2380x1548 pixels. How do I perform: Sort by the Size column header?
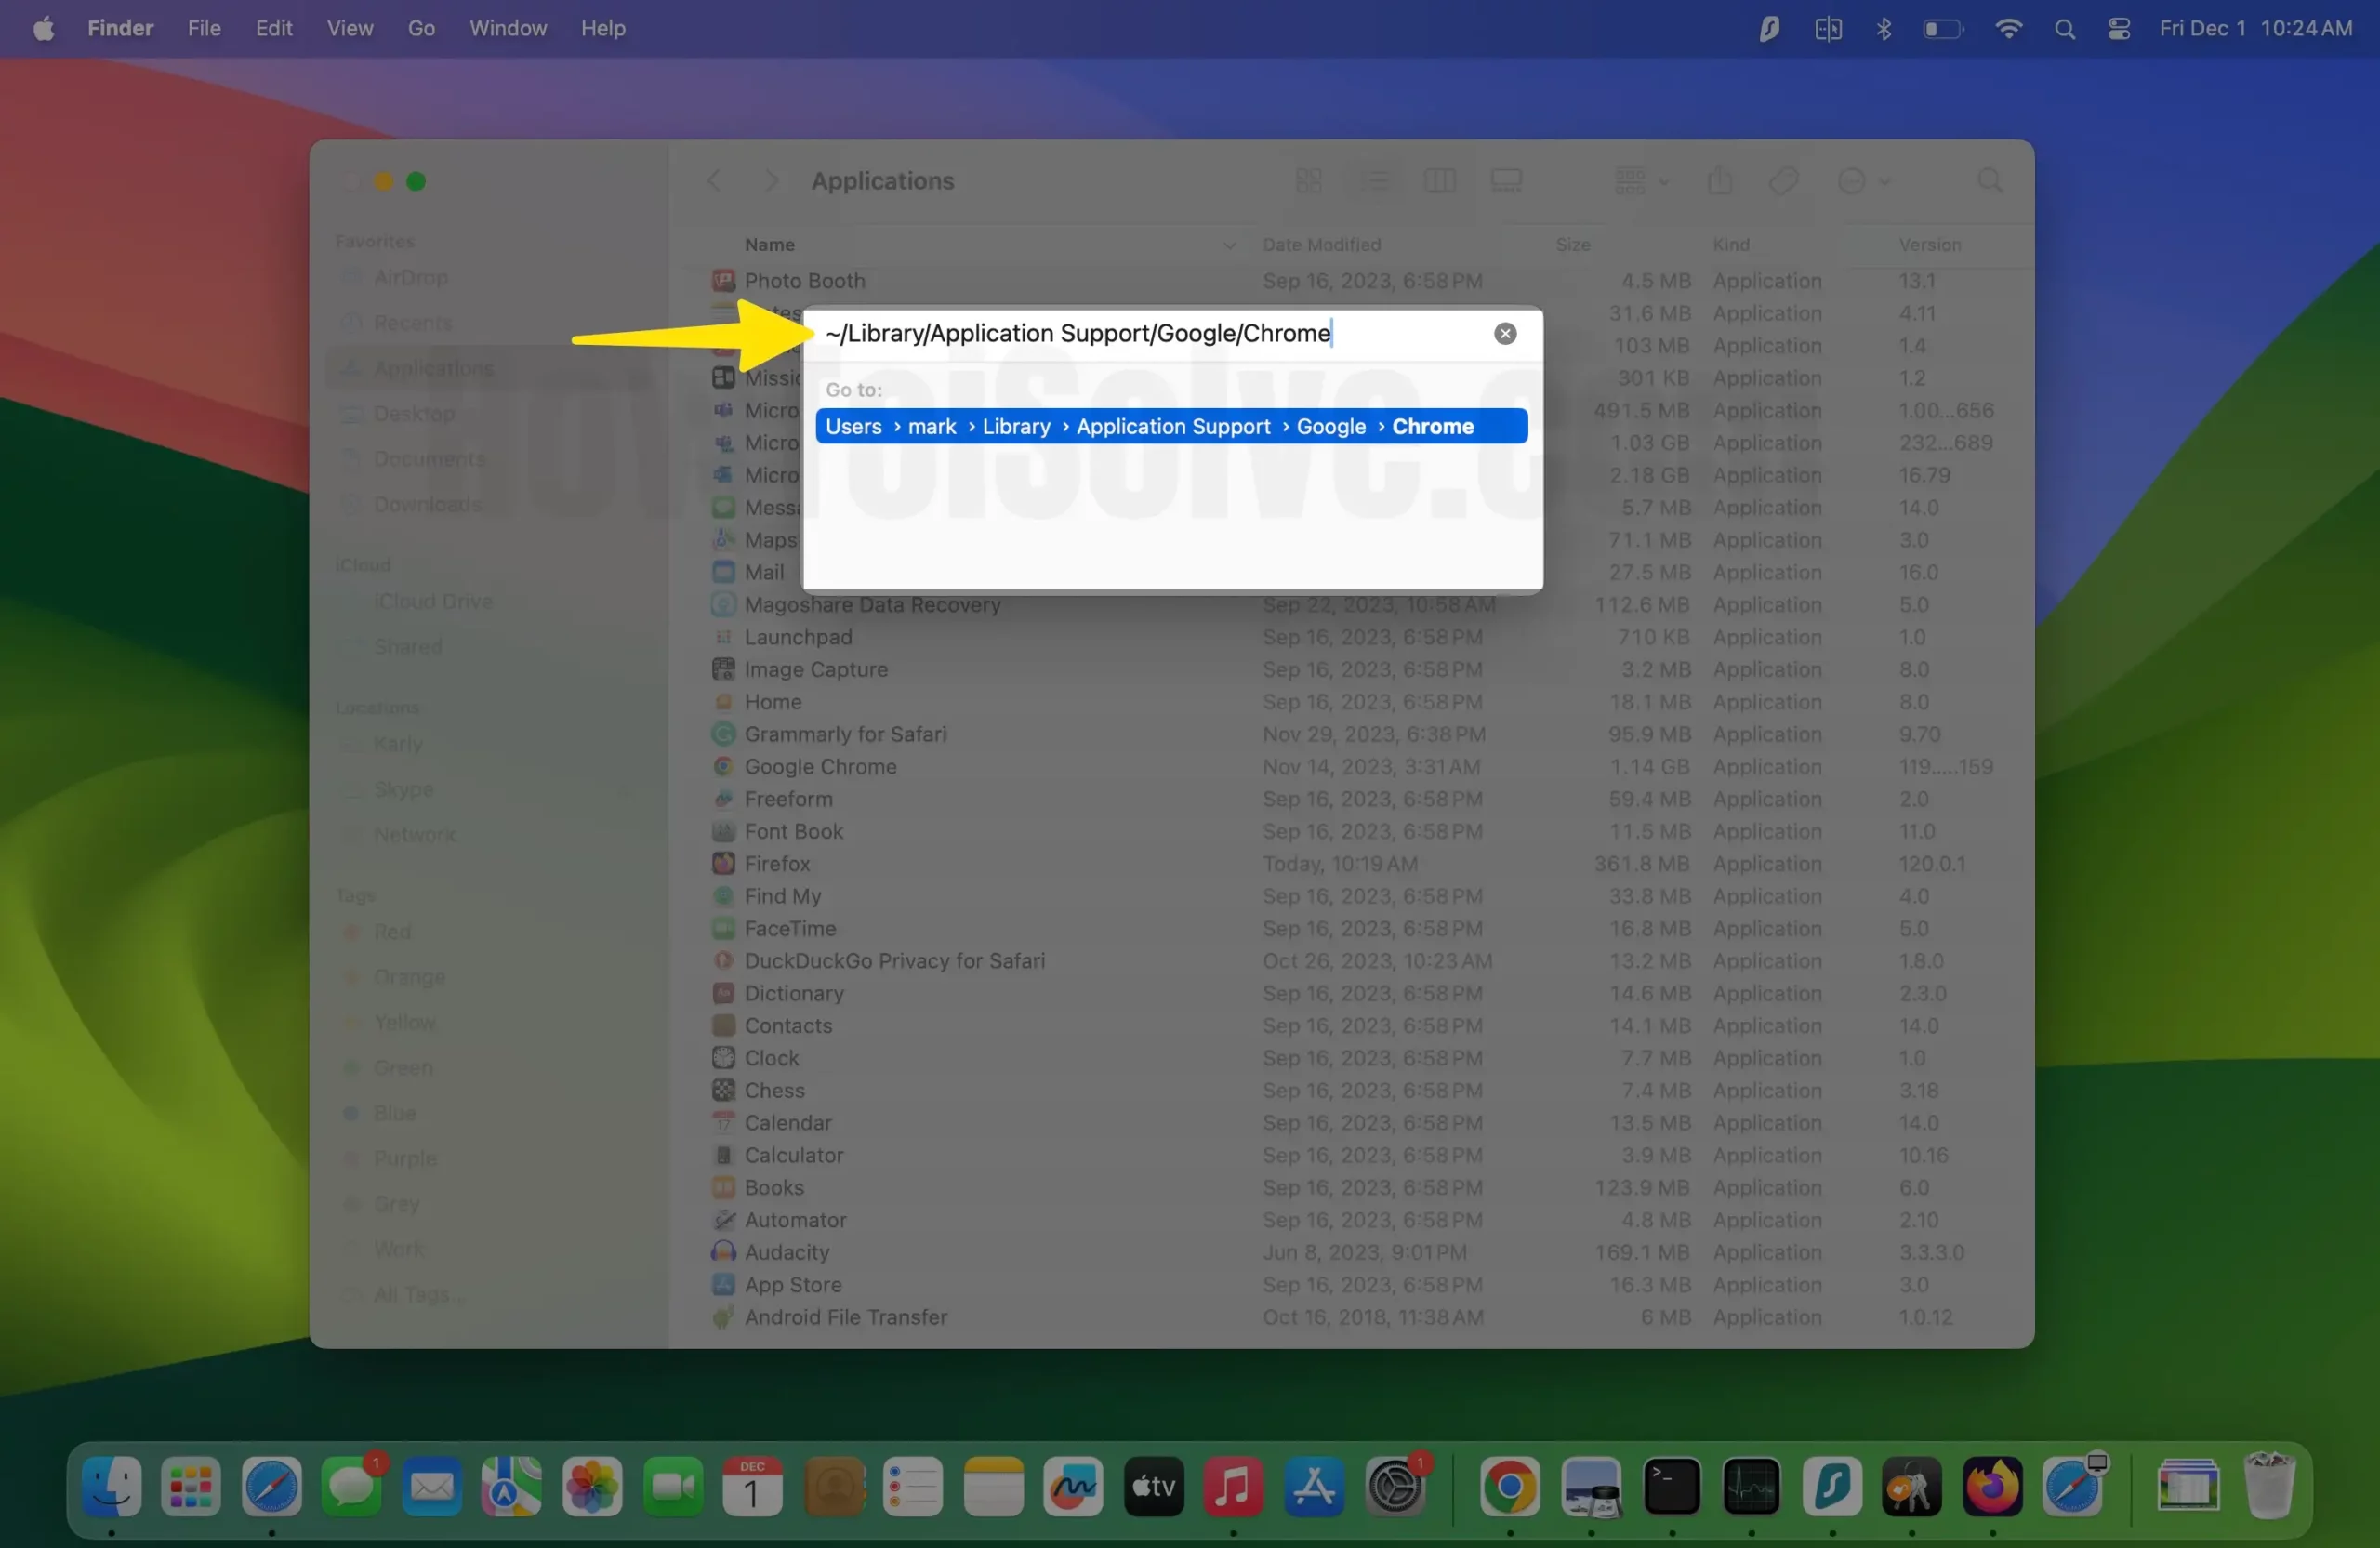1573,245
